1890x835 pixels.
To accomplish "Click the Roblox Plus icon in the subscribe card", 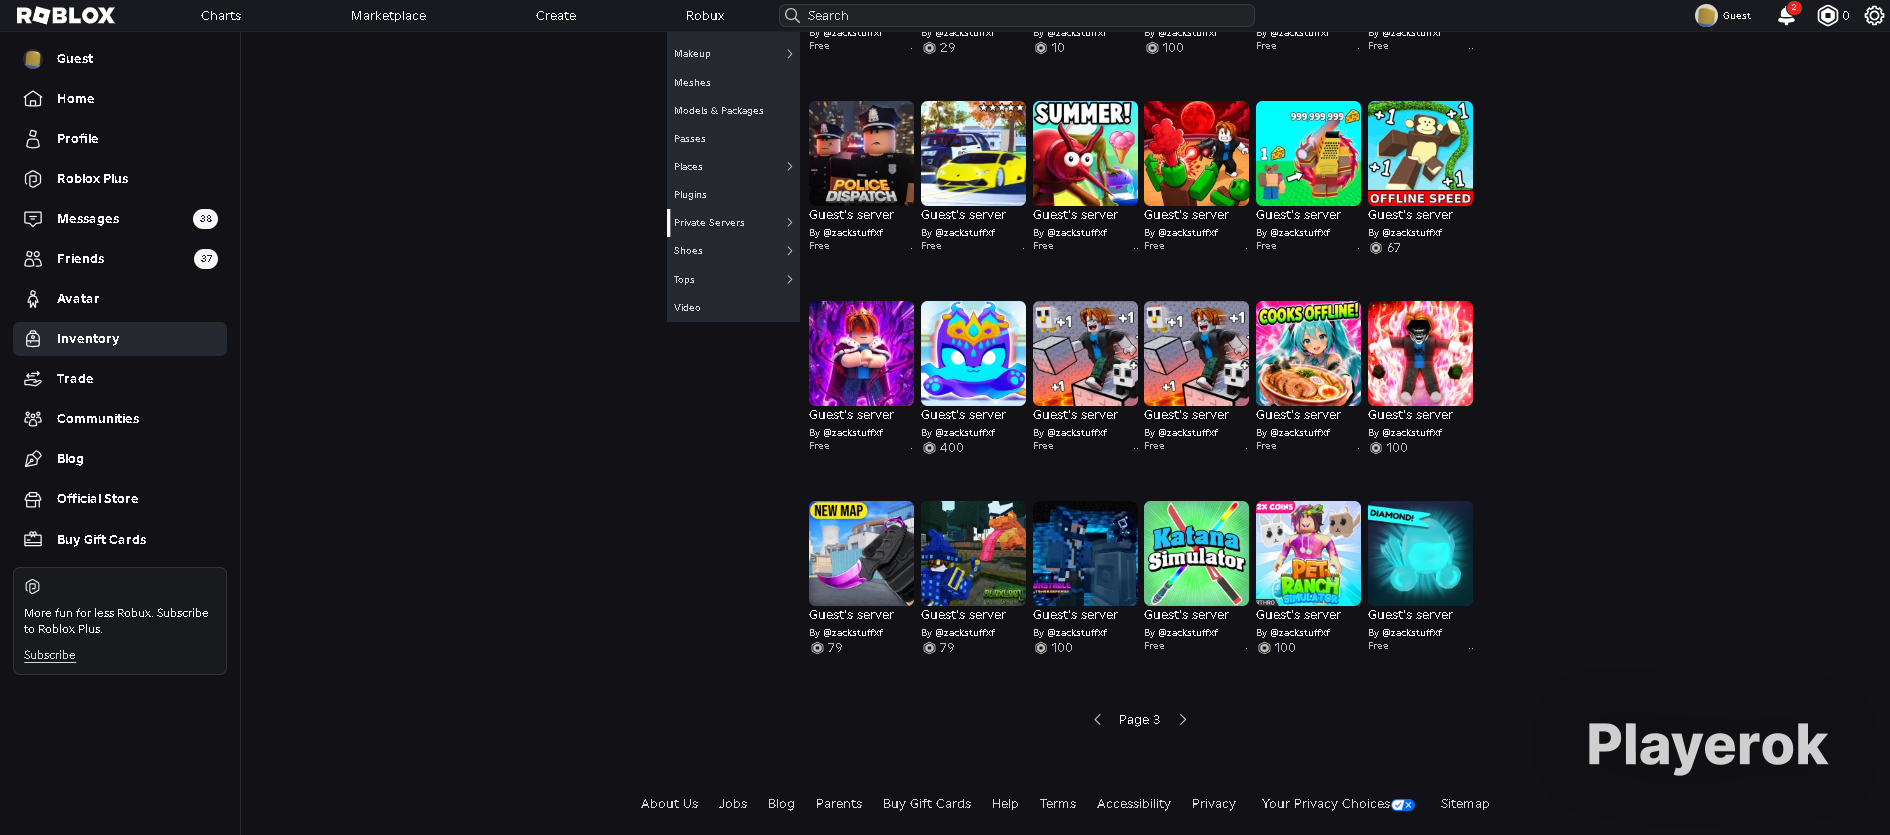I will pyautogui.click(x=32, y=587).
